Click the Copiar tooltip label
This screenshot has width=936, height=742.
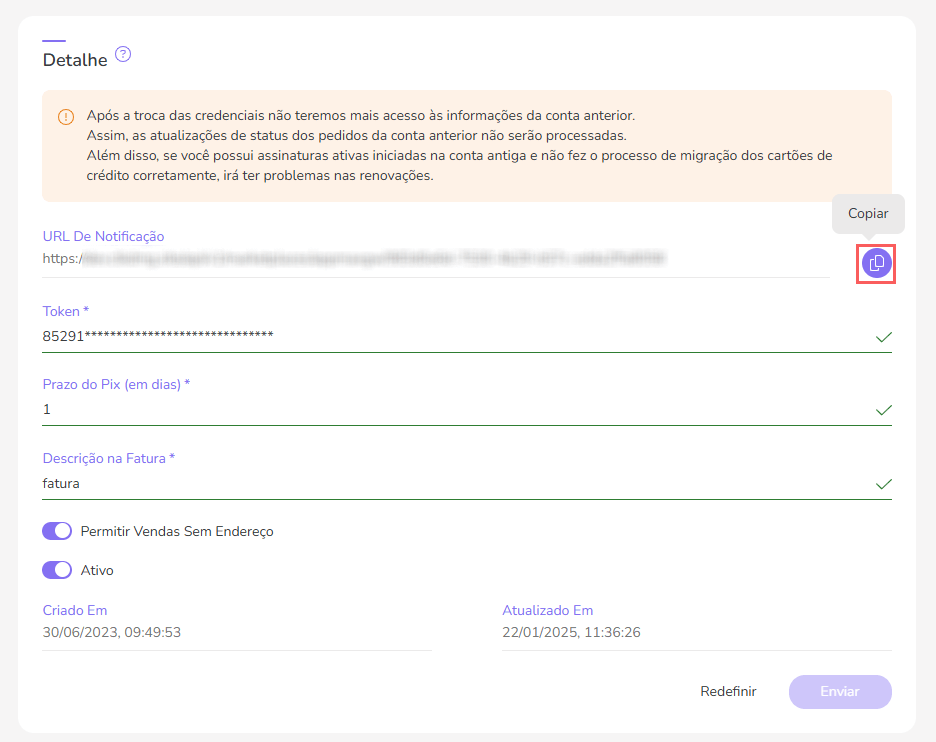point(867,213)
